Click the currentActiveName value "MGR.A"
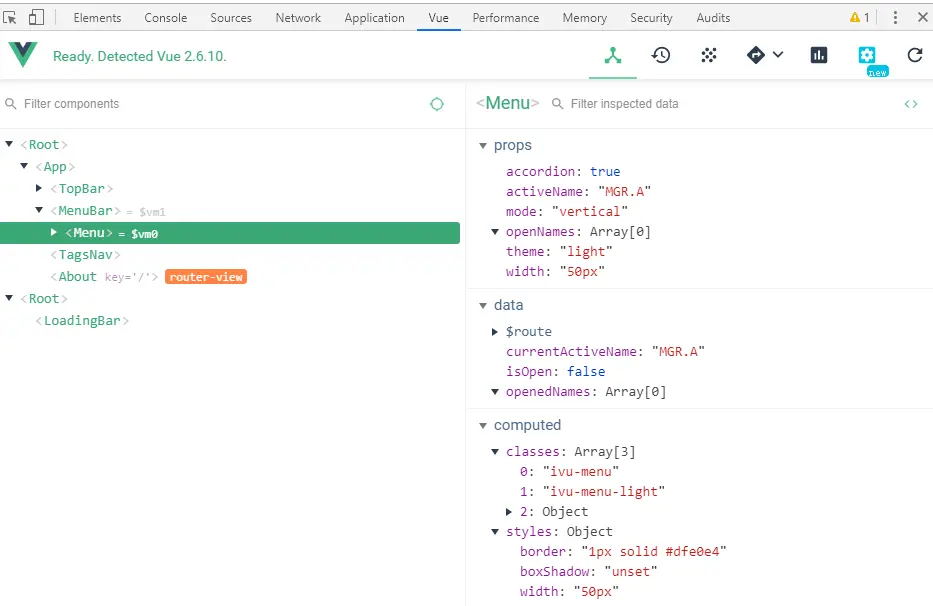933x606 pixels. [678, 352]
